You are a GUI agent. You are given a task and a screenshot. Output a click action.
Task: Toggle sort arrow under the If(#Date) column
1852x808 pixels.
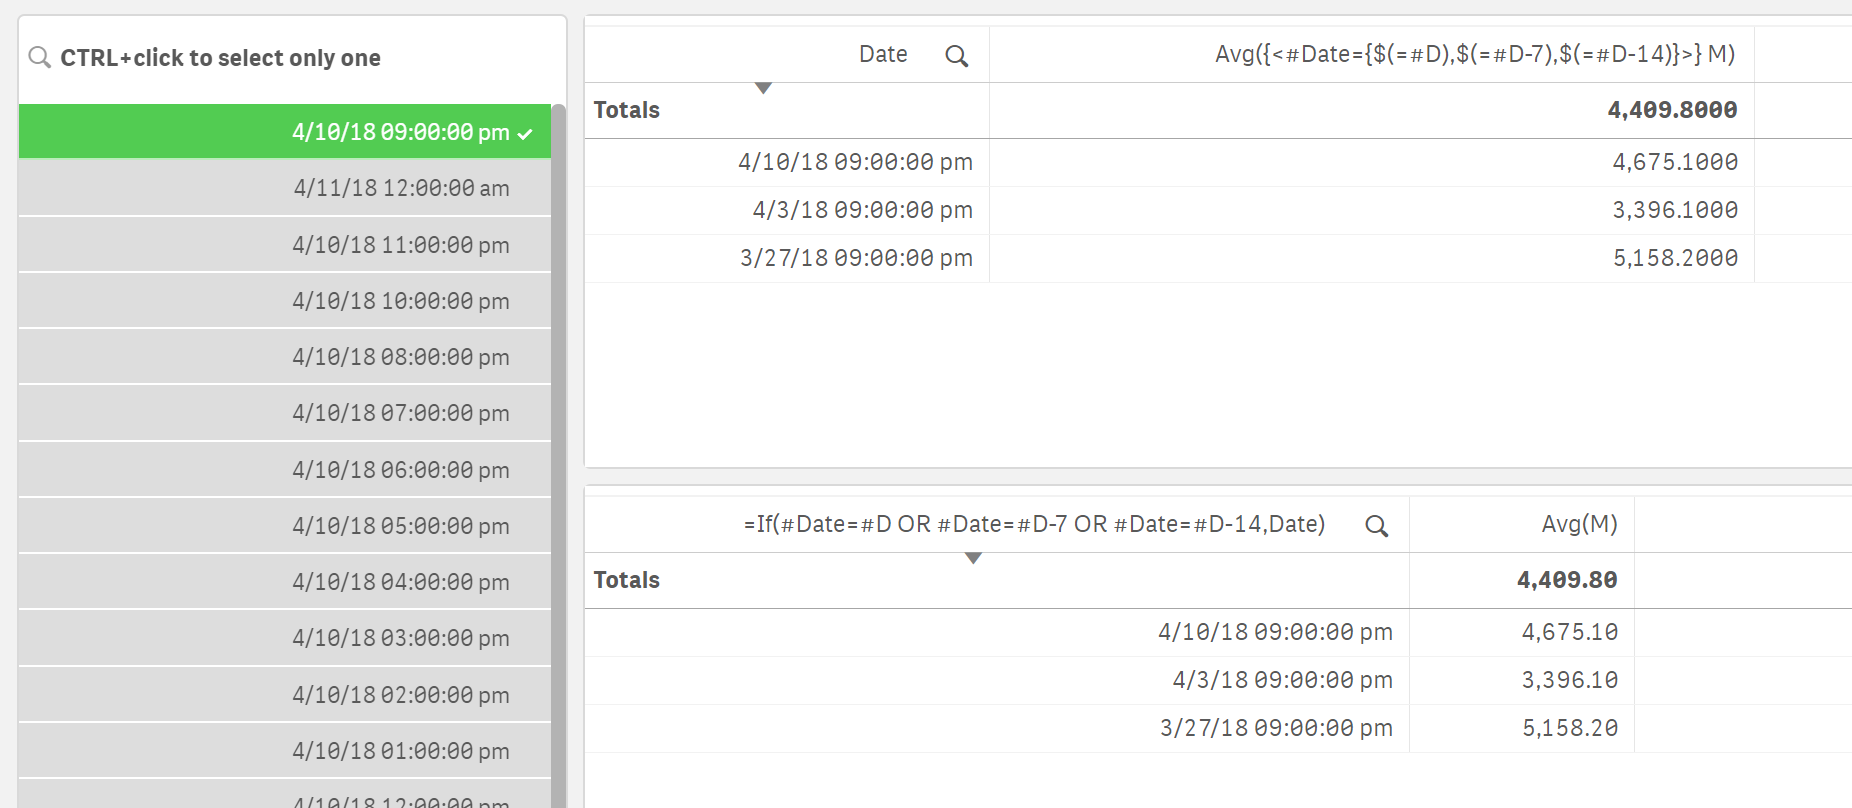(x=973, y=558)
